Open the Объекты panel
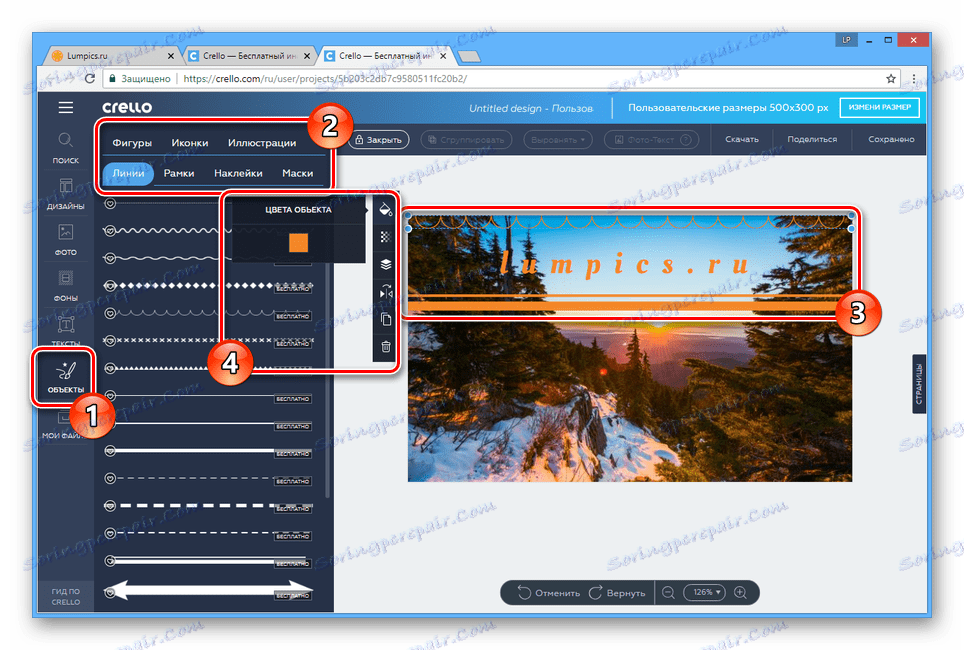Screen dimensions: 964x650 [65, 376]
